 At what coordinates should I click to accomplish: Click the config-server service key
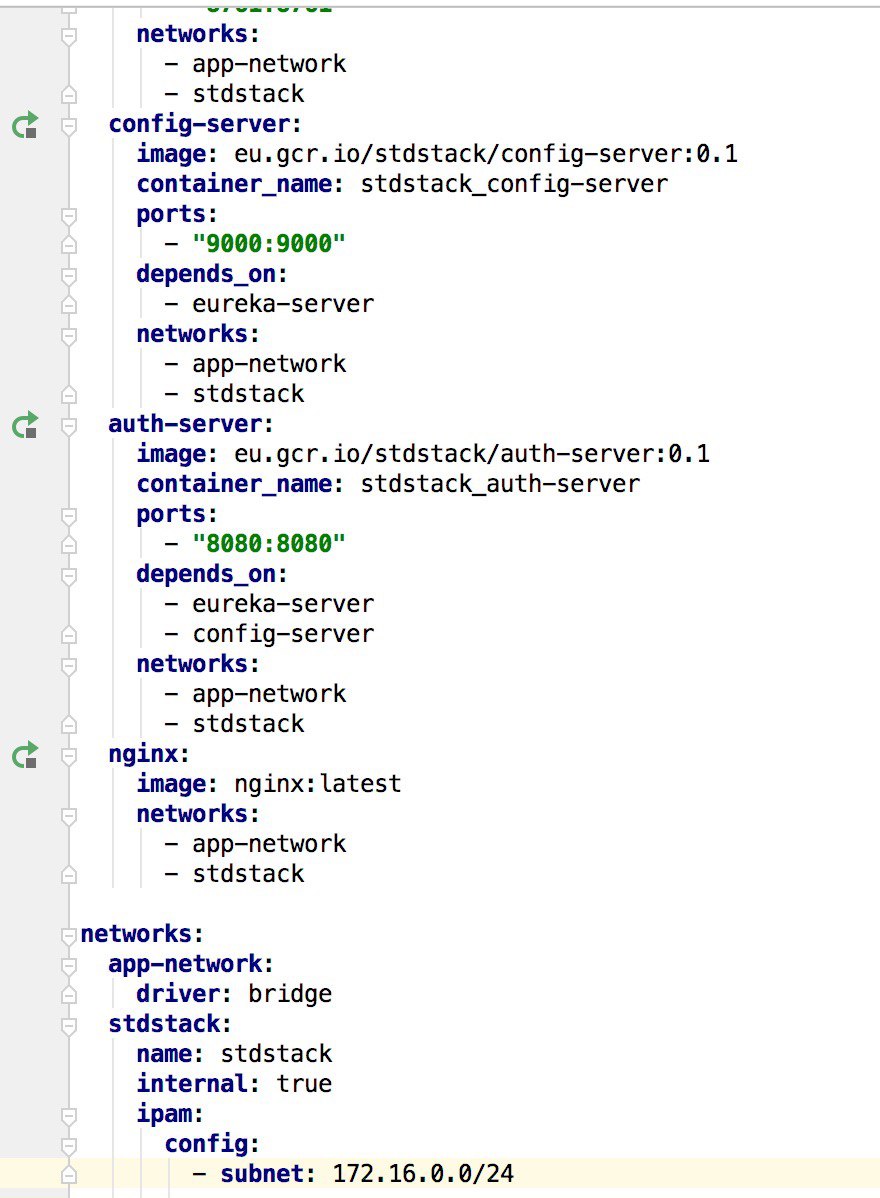coord(205,125)
